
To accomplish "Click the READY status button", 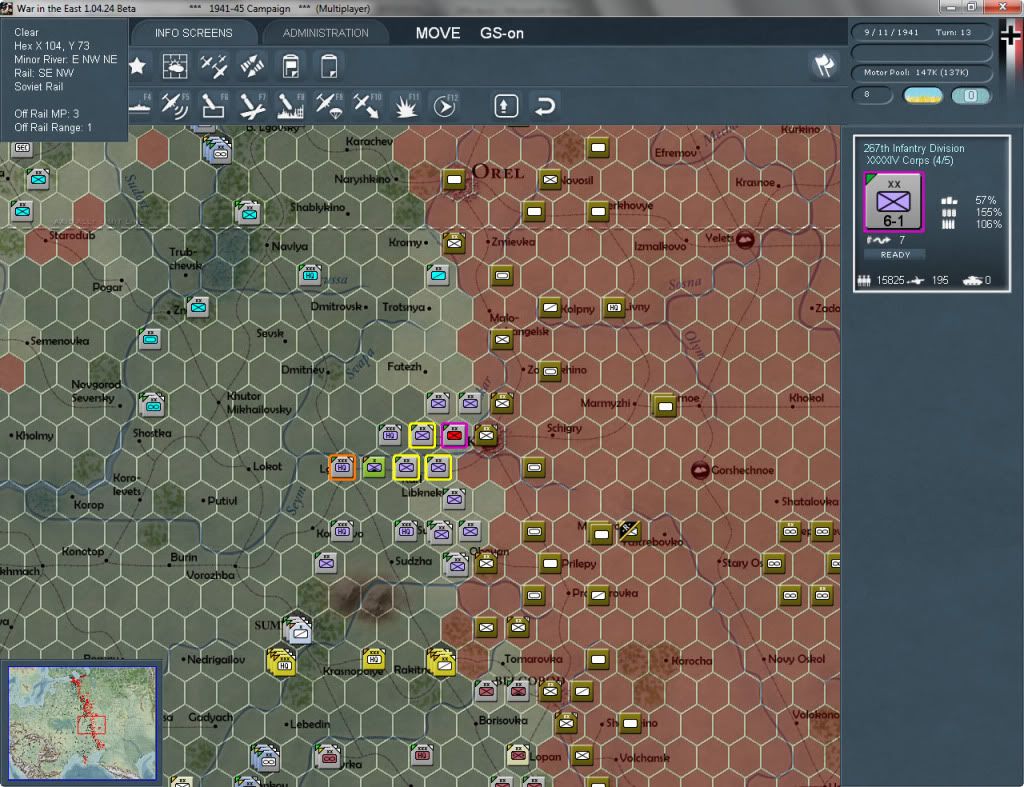I will [895, 255].
